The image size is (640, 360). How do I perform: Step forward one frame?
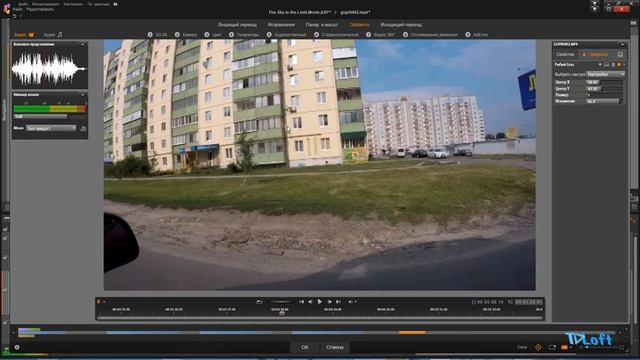coord(329,302)
